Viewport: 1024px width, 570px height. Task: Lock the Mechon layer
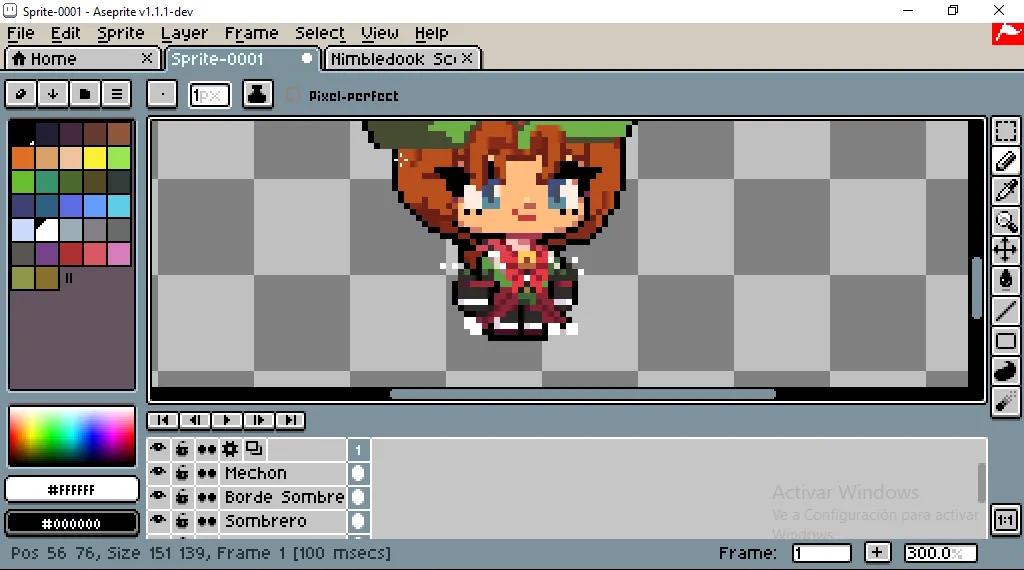click(182, 473)
